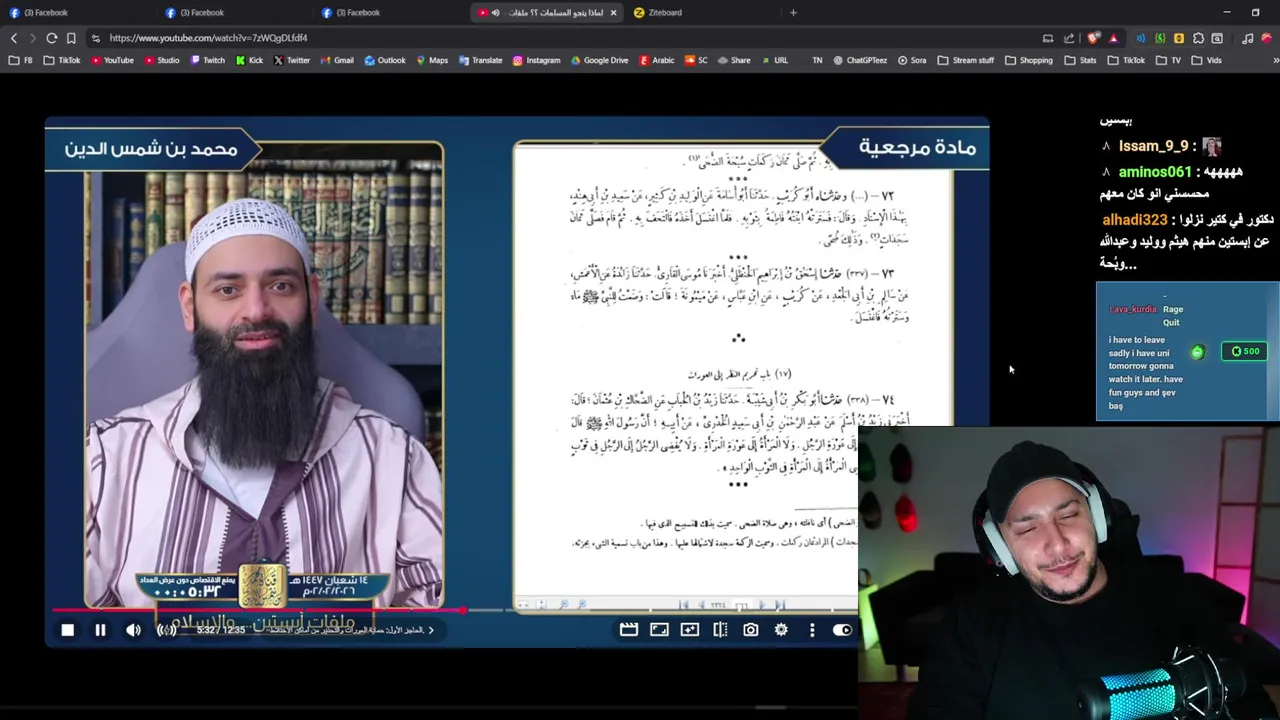Image resolution: width=1280 pixels, height=720 pixels.
Task: Open the Maps bookmark
Action: click(x=432, y=60)
